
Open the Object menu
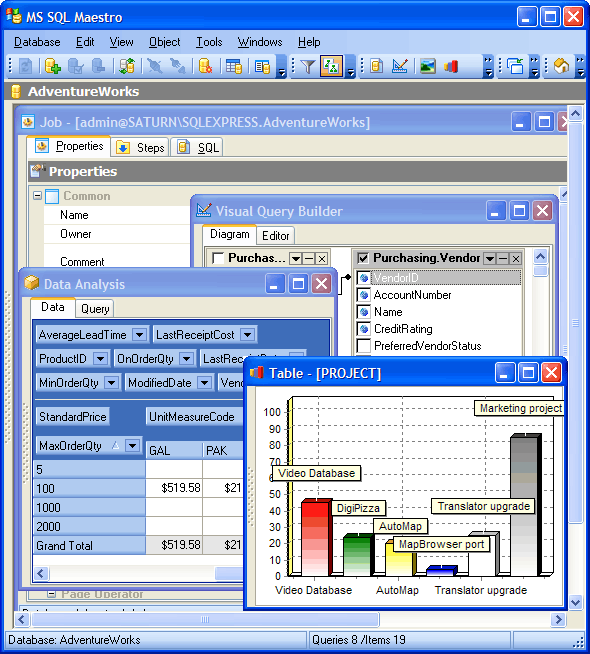tap(165, 42)
